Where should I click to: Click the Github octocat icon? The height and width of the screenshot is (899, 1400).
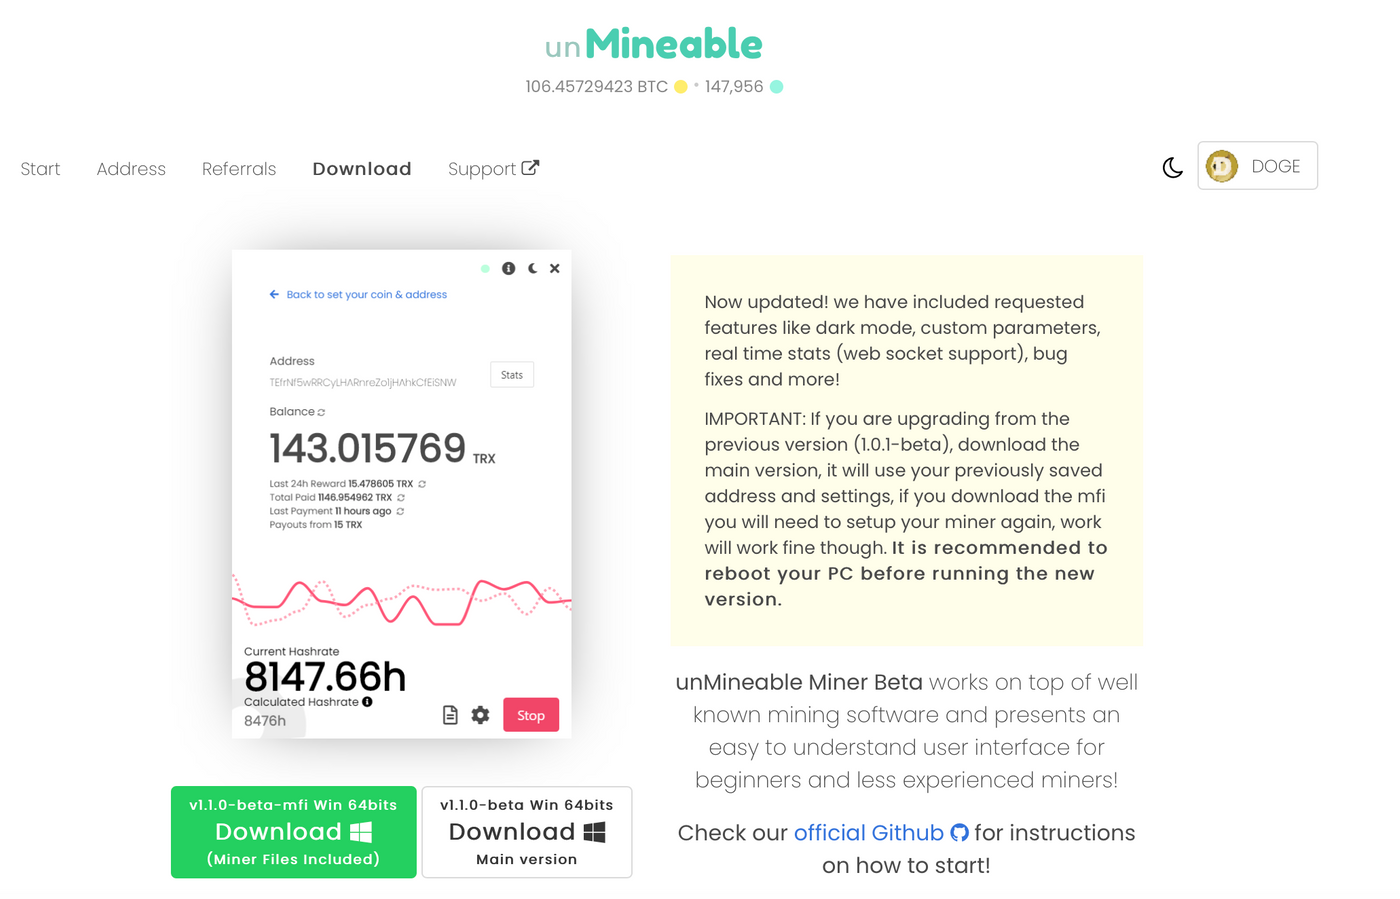coord(959,833)
